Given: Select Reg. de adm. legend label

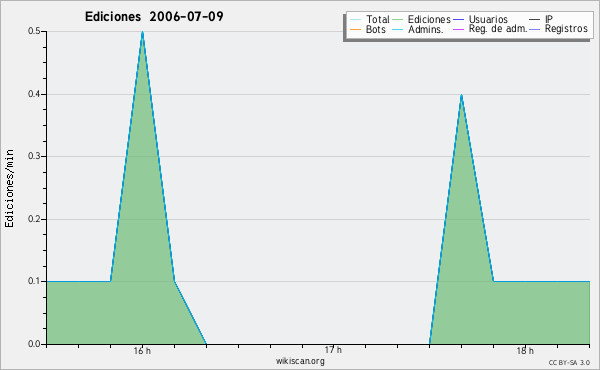Looking at the screenshot, I should coord(498,29).
